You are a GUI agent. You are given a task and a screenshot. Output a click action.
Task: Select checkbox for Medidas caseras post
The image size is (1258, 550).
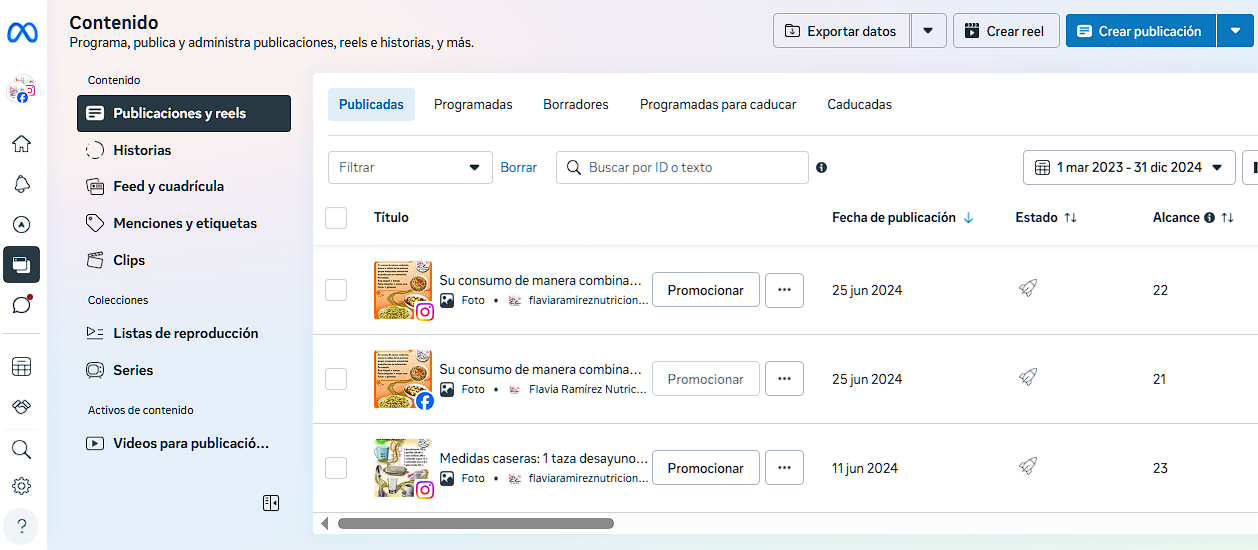(x=336, y=468)
